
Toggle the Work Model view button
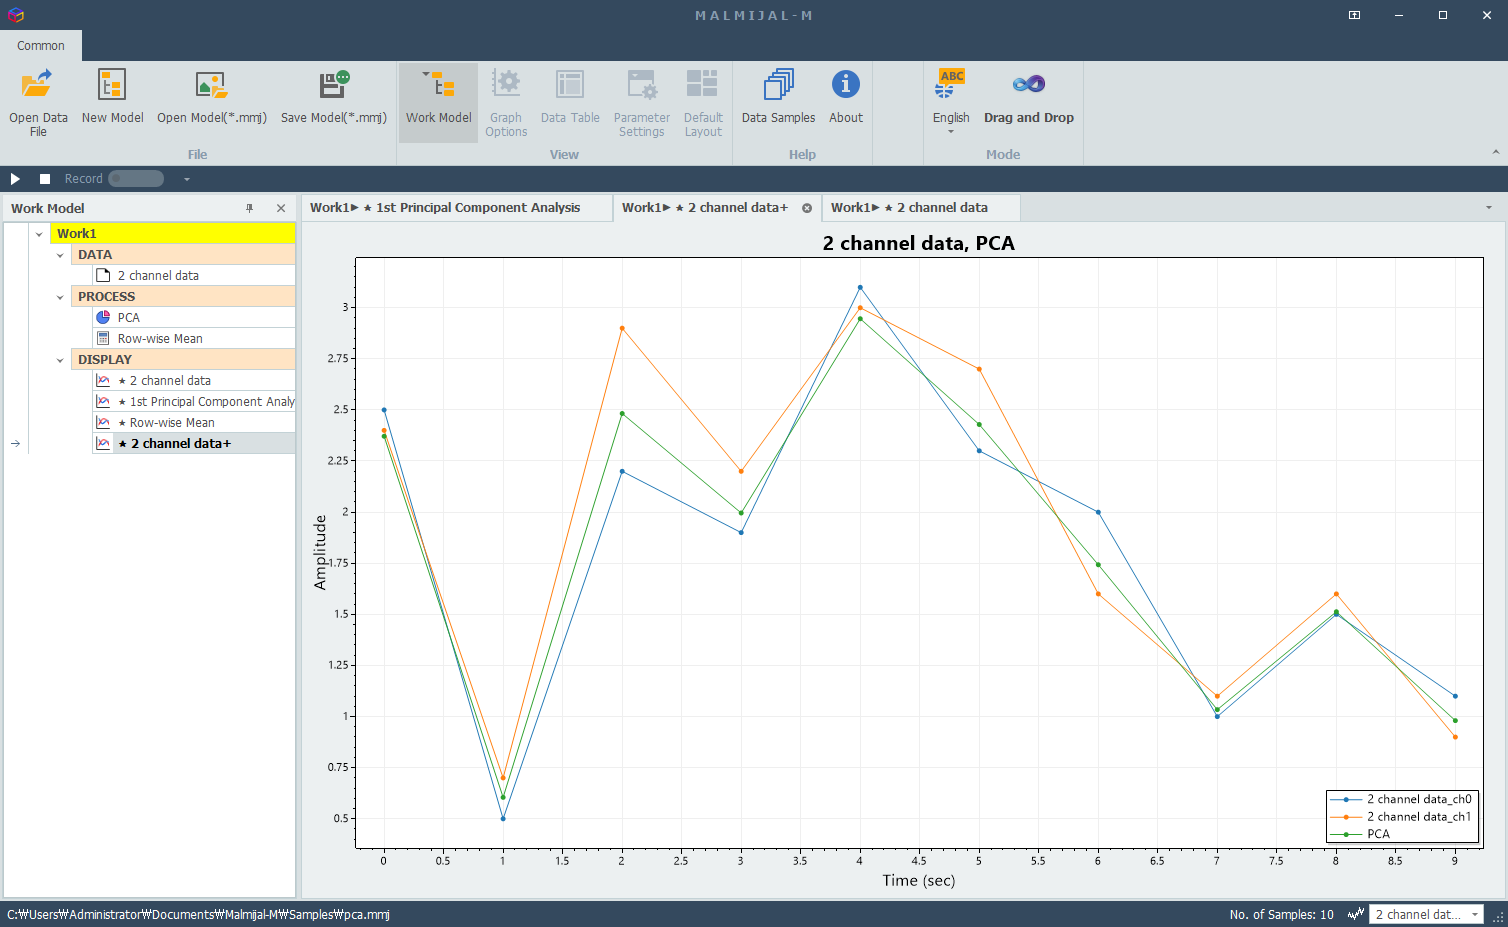point(438,102)
